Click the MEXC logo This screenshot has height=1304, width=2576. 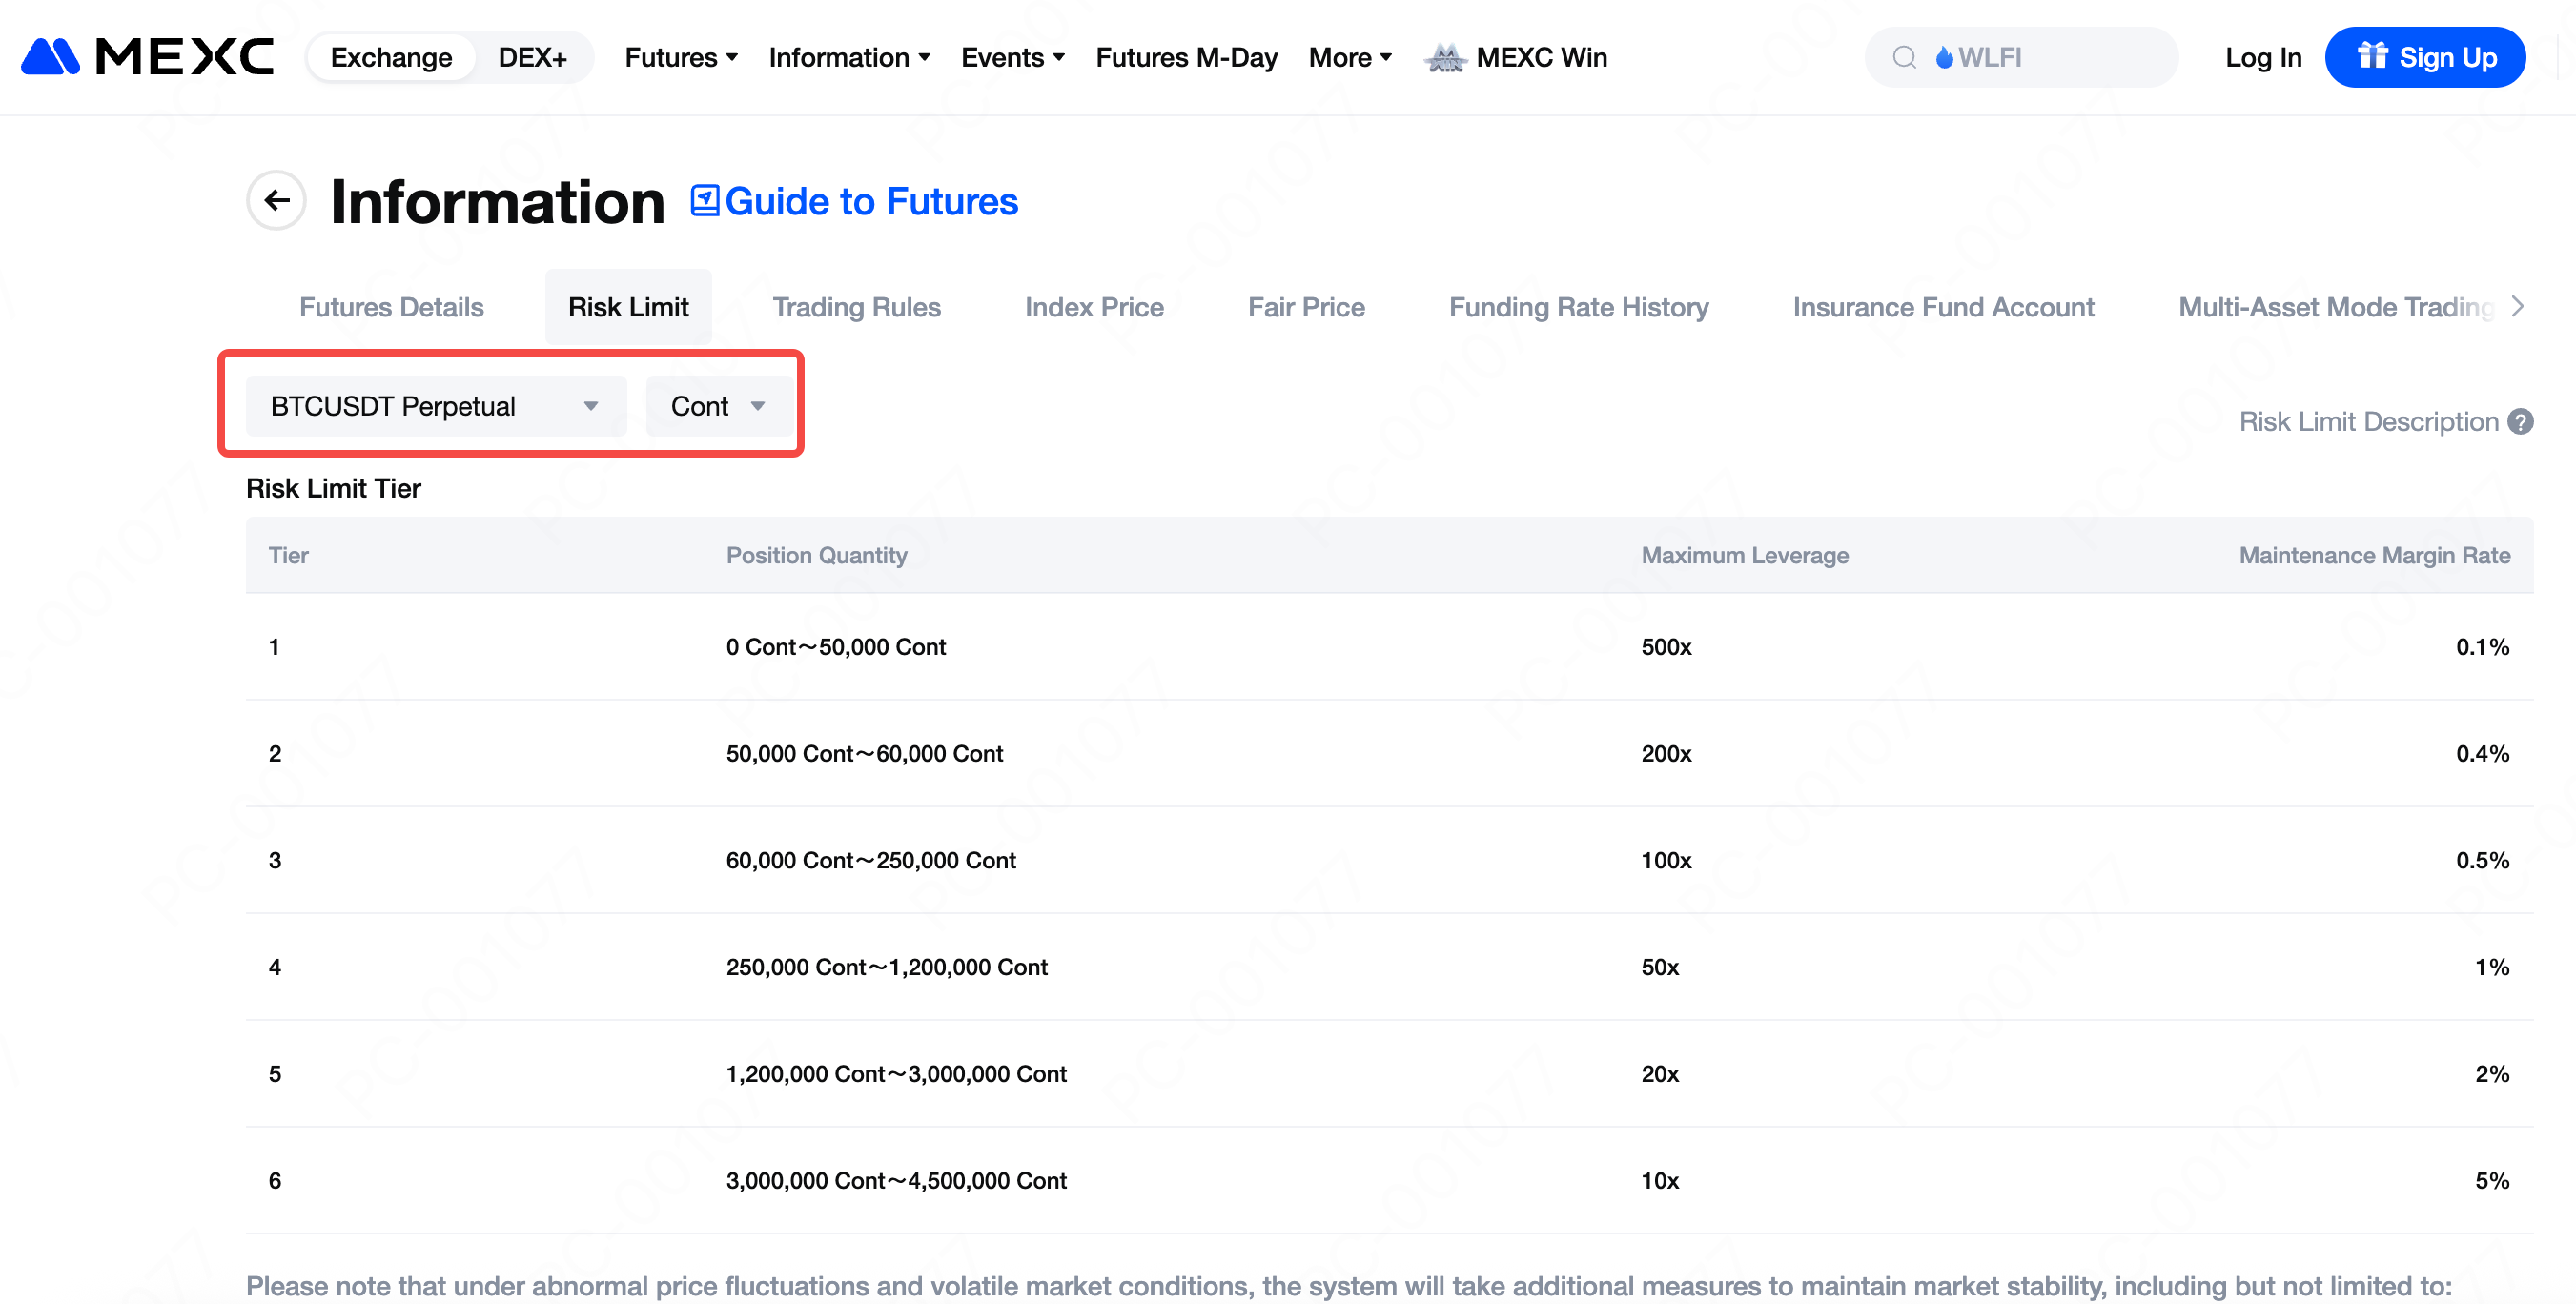click(147, 57)
